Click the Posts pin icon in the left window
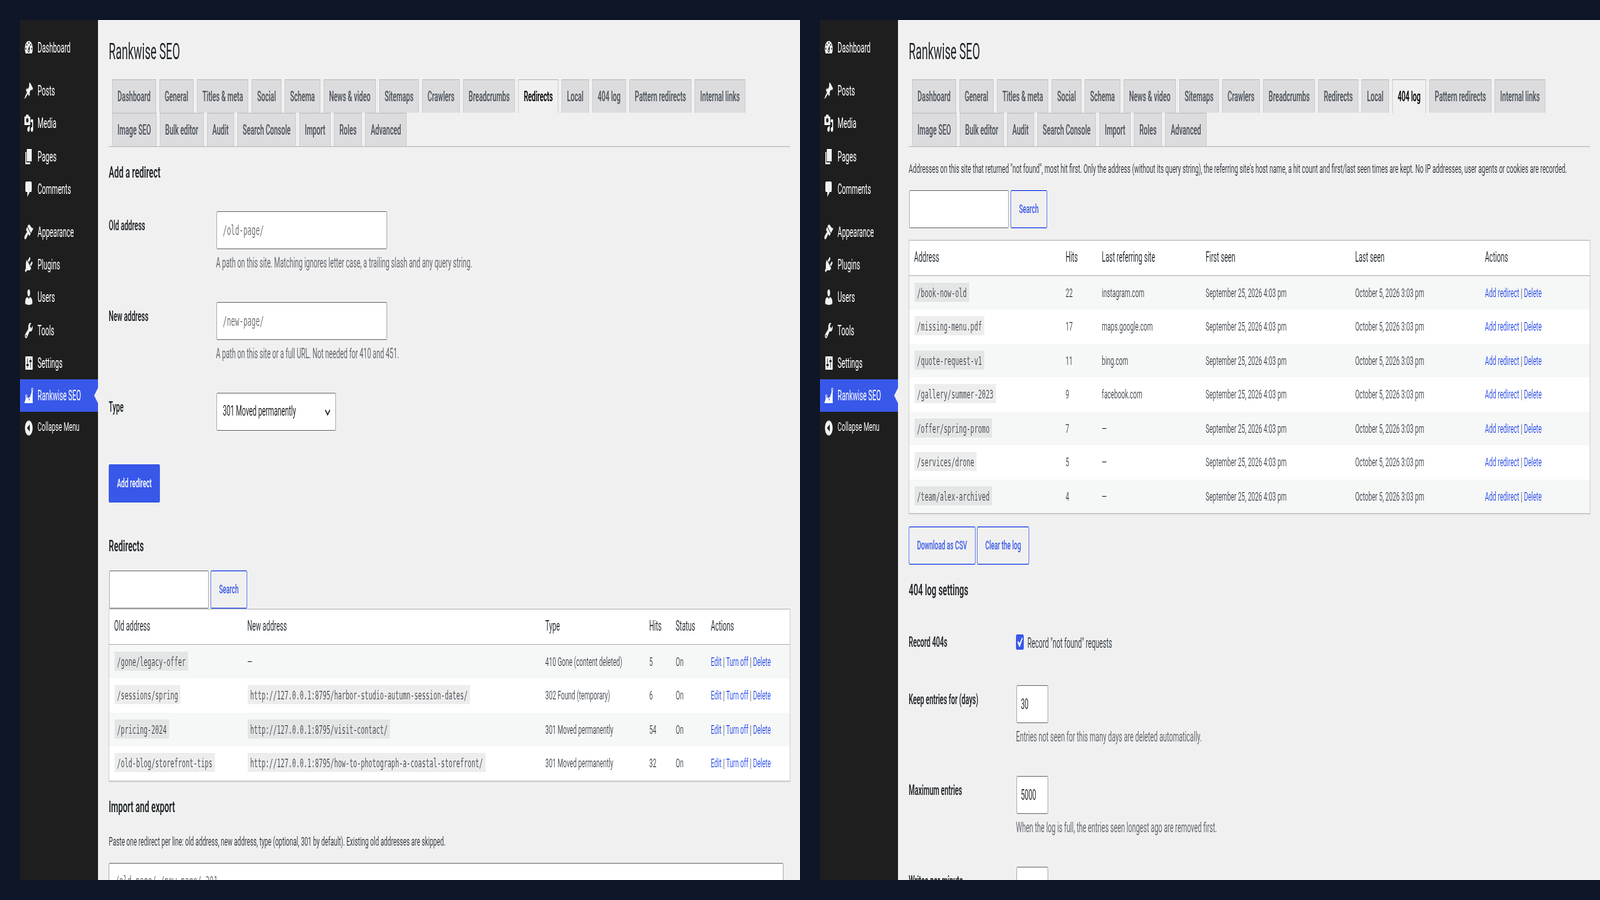This screenshot has height=900, width=1600. point(29,91)
